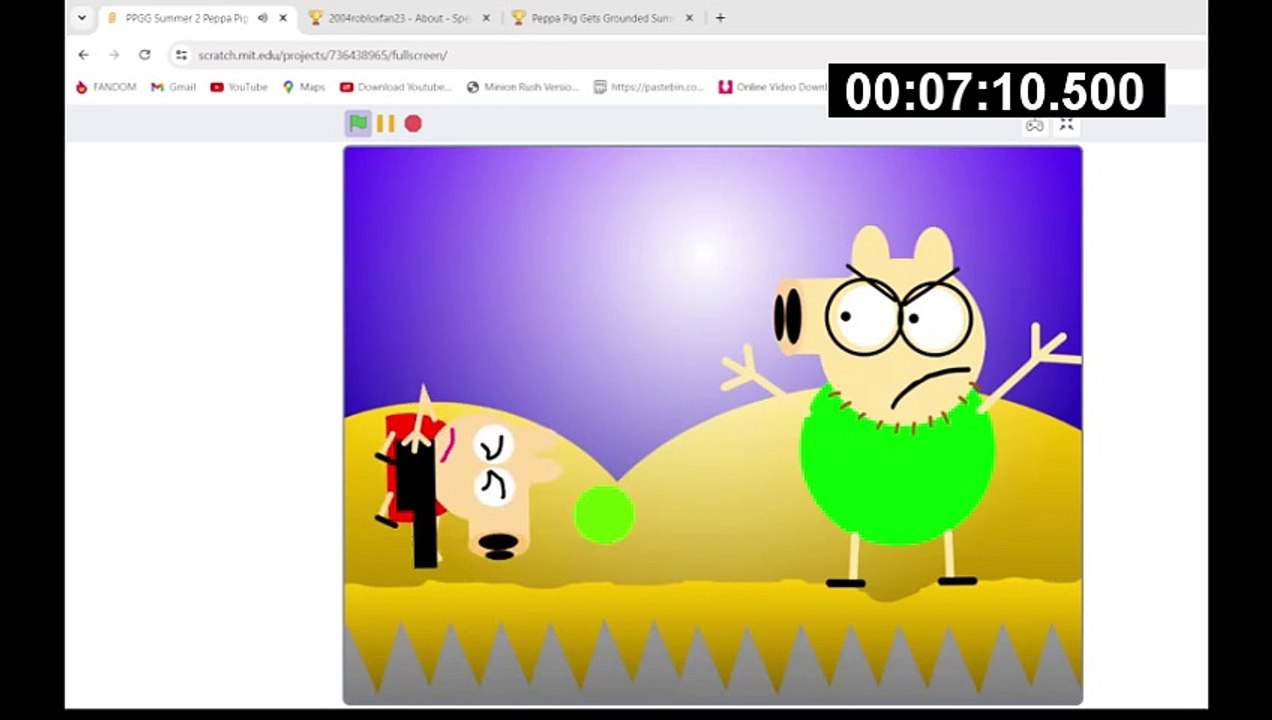Open the pastebin.co bookmark
The image size is (1272, 720).
pyautogui.click(x=649, y=87)
